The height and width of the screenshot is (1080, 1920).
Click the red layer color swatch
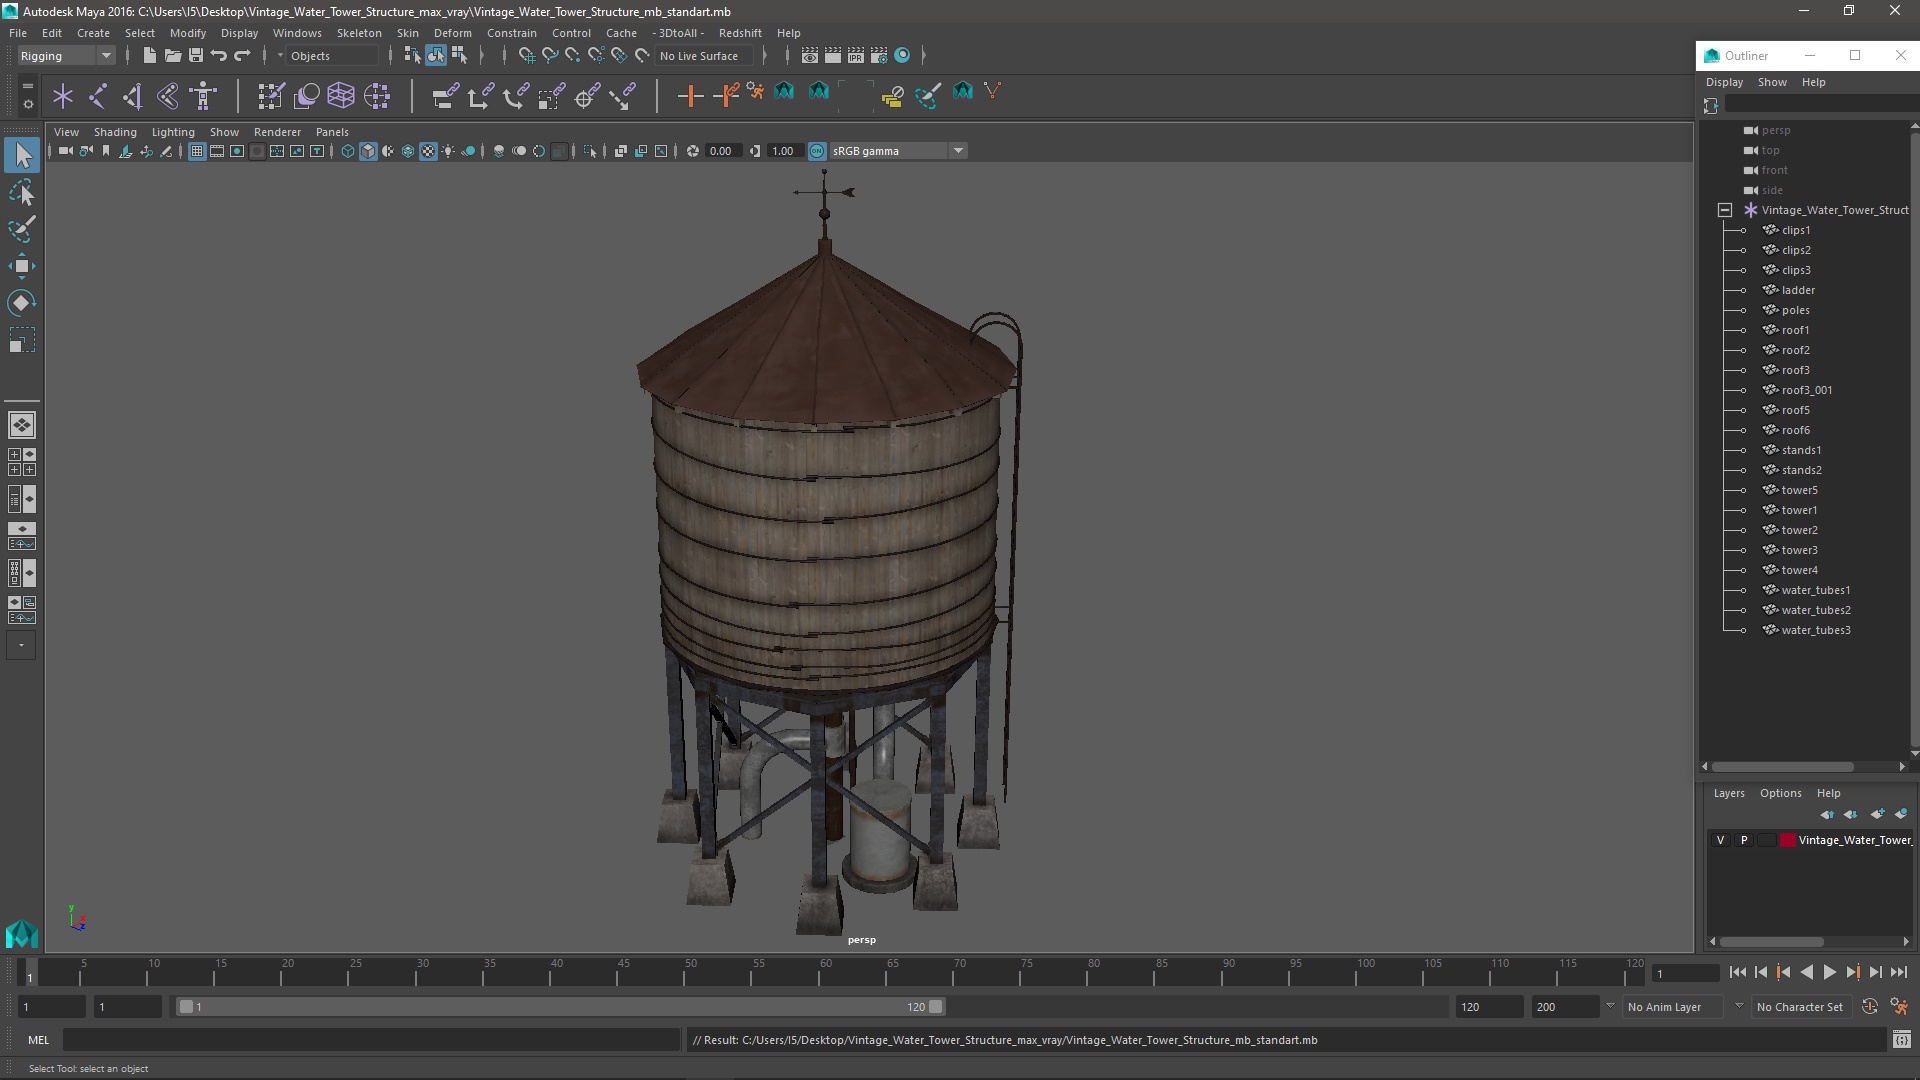pyautogui.click(x=1787, y=840)
